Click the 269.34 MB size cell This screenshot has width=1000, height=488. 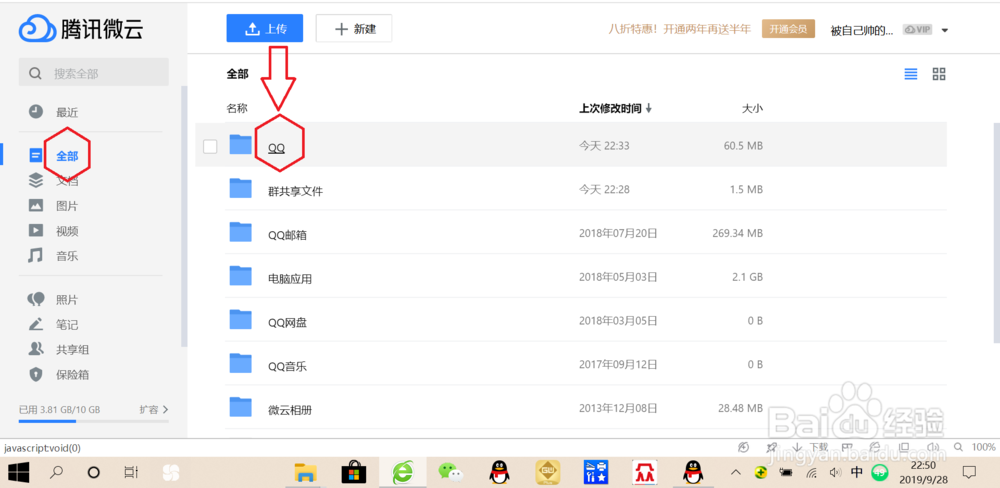[x=737, y=233]
